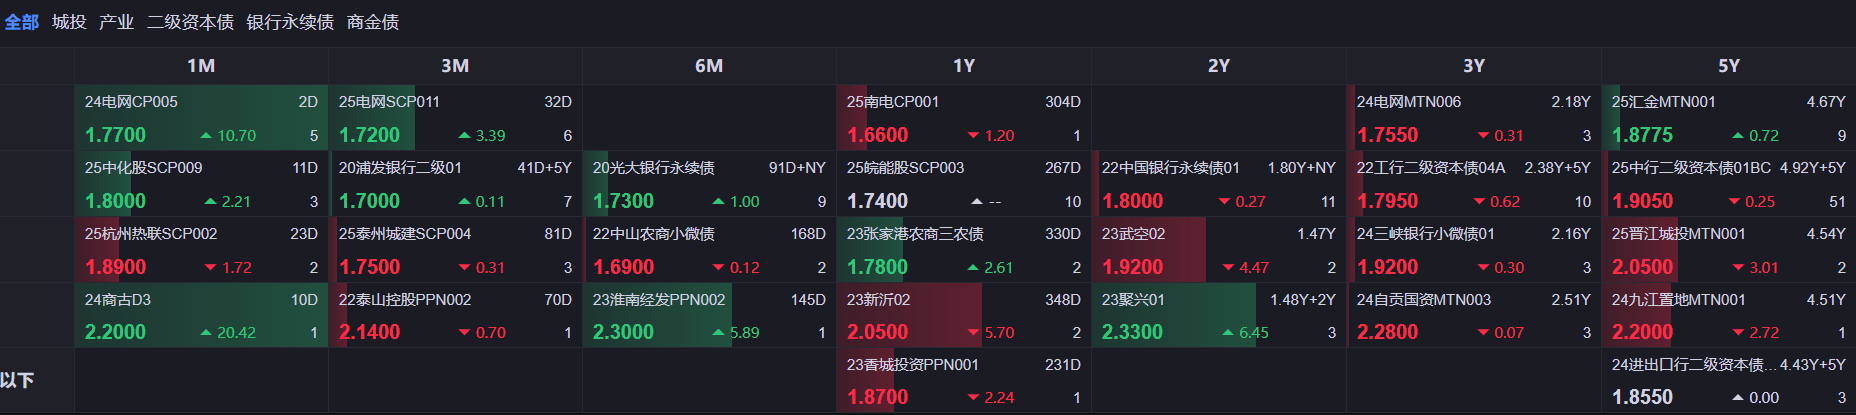Select the 全部 tab
The height and width of the screenshot is (415, 1856).
22,22
